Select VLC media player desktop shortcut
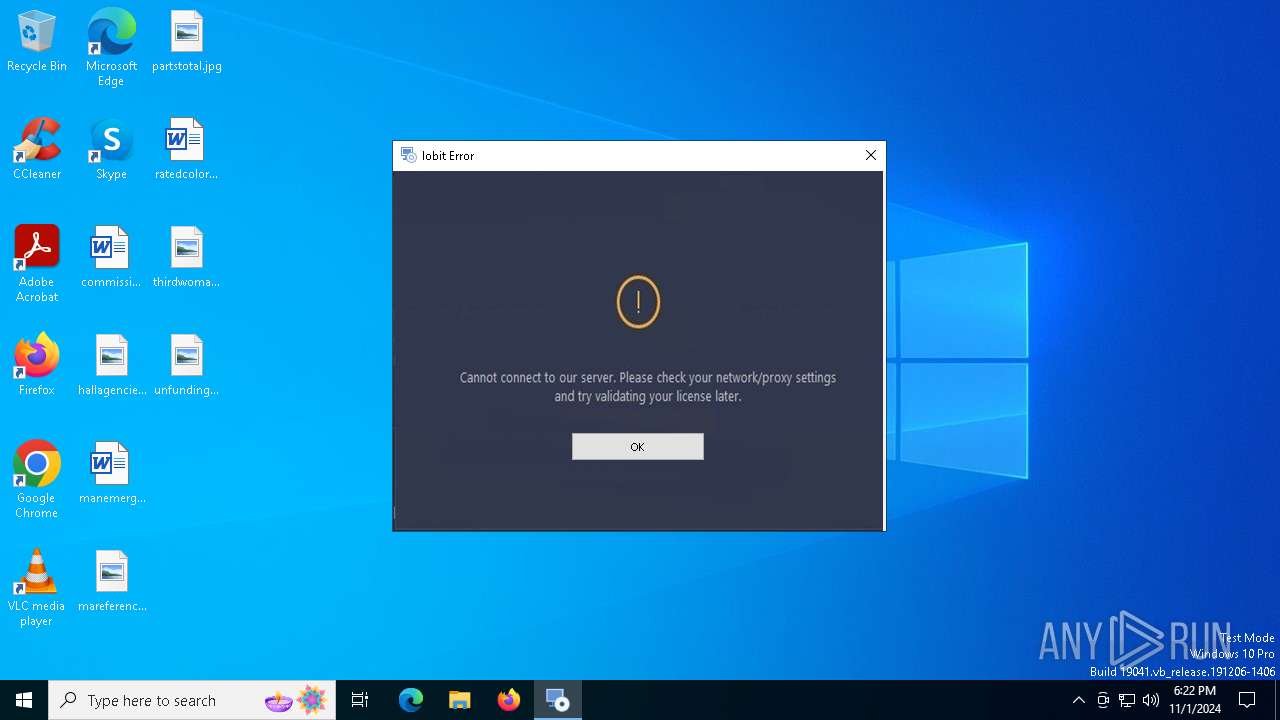Screen dimensions: 1280x720 tap(37, 588)
